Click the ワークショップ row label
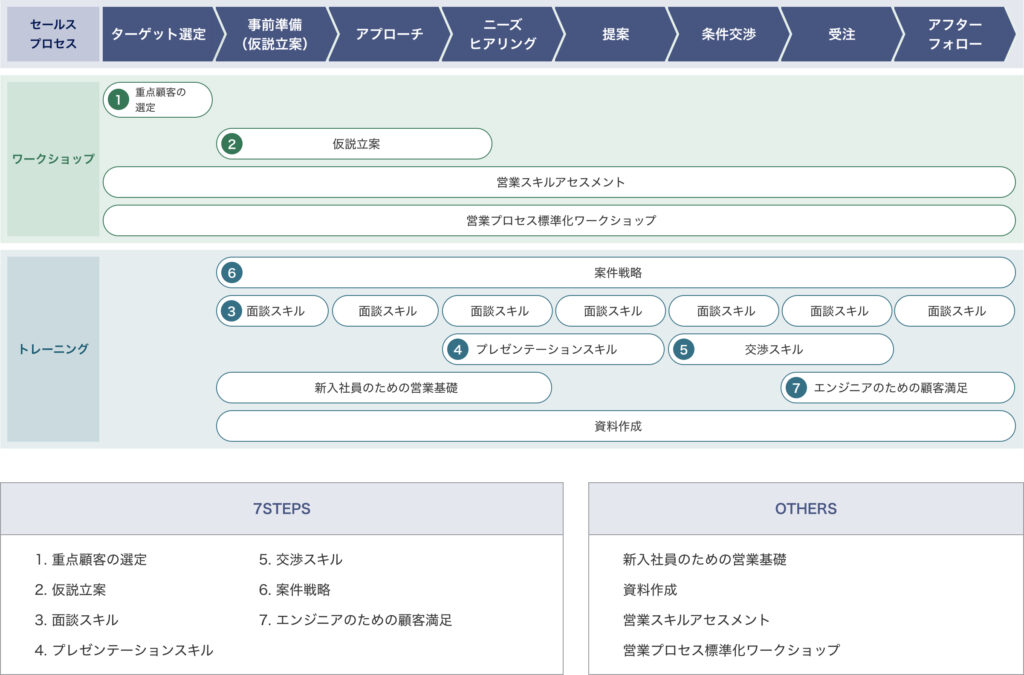 point(53,159)
